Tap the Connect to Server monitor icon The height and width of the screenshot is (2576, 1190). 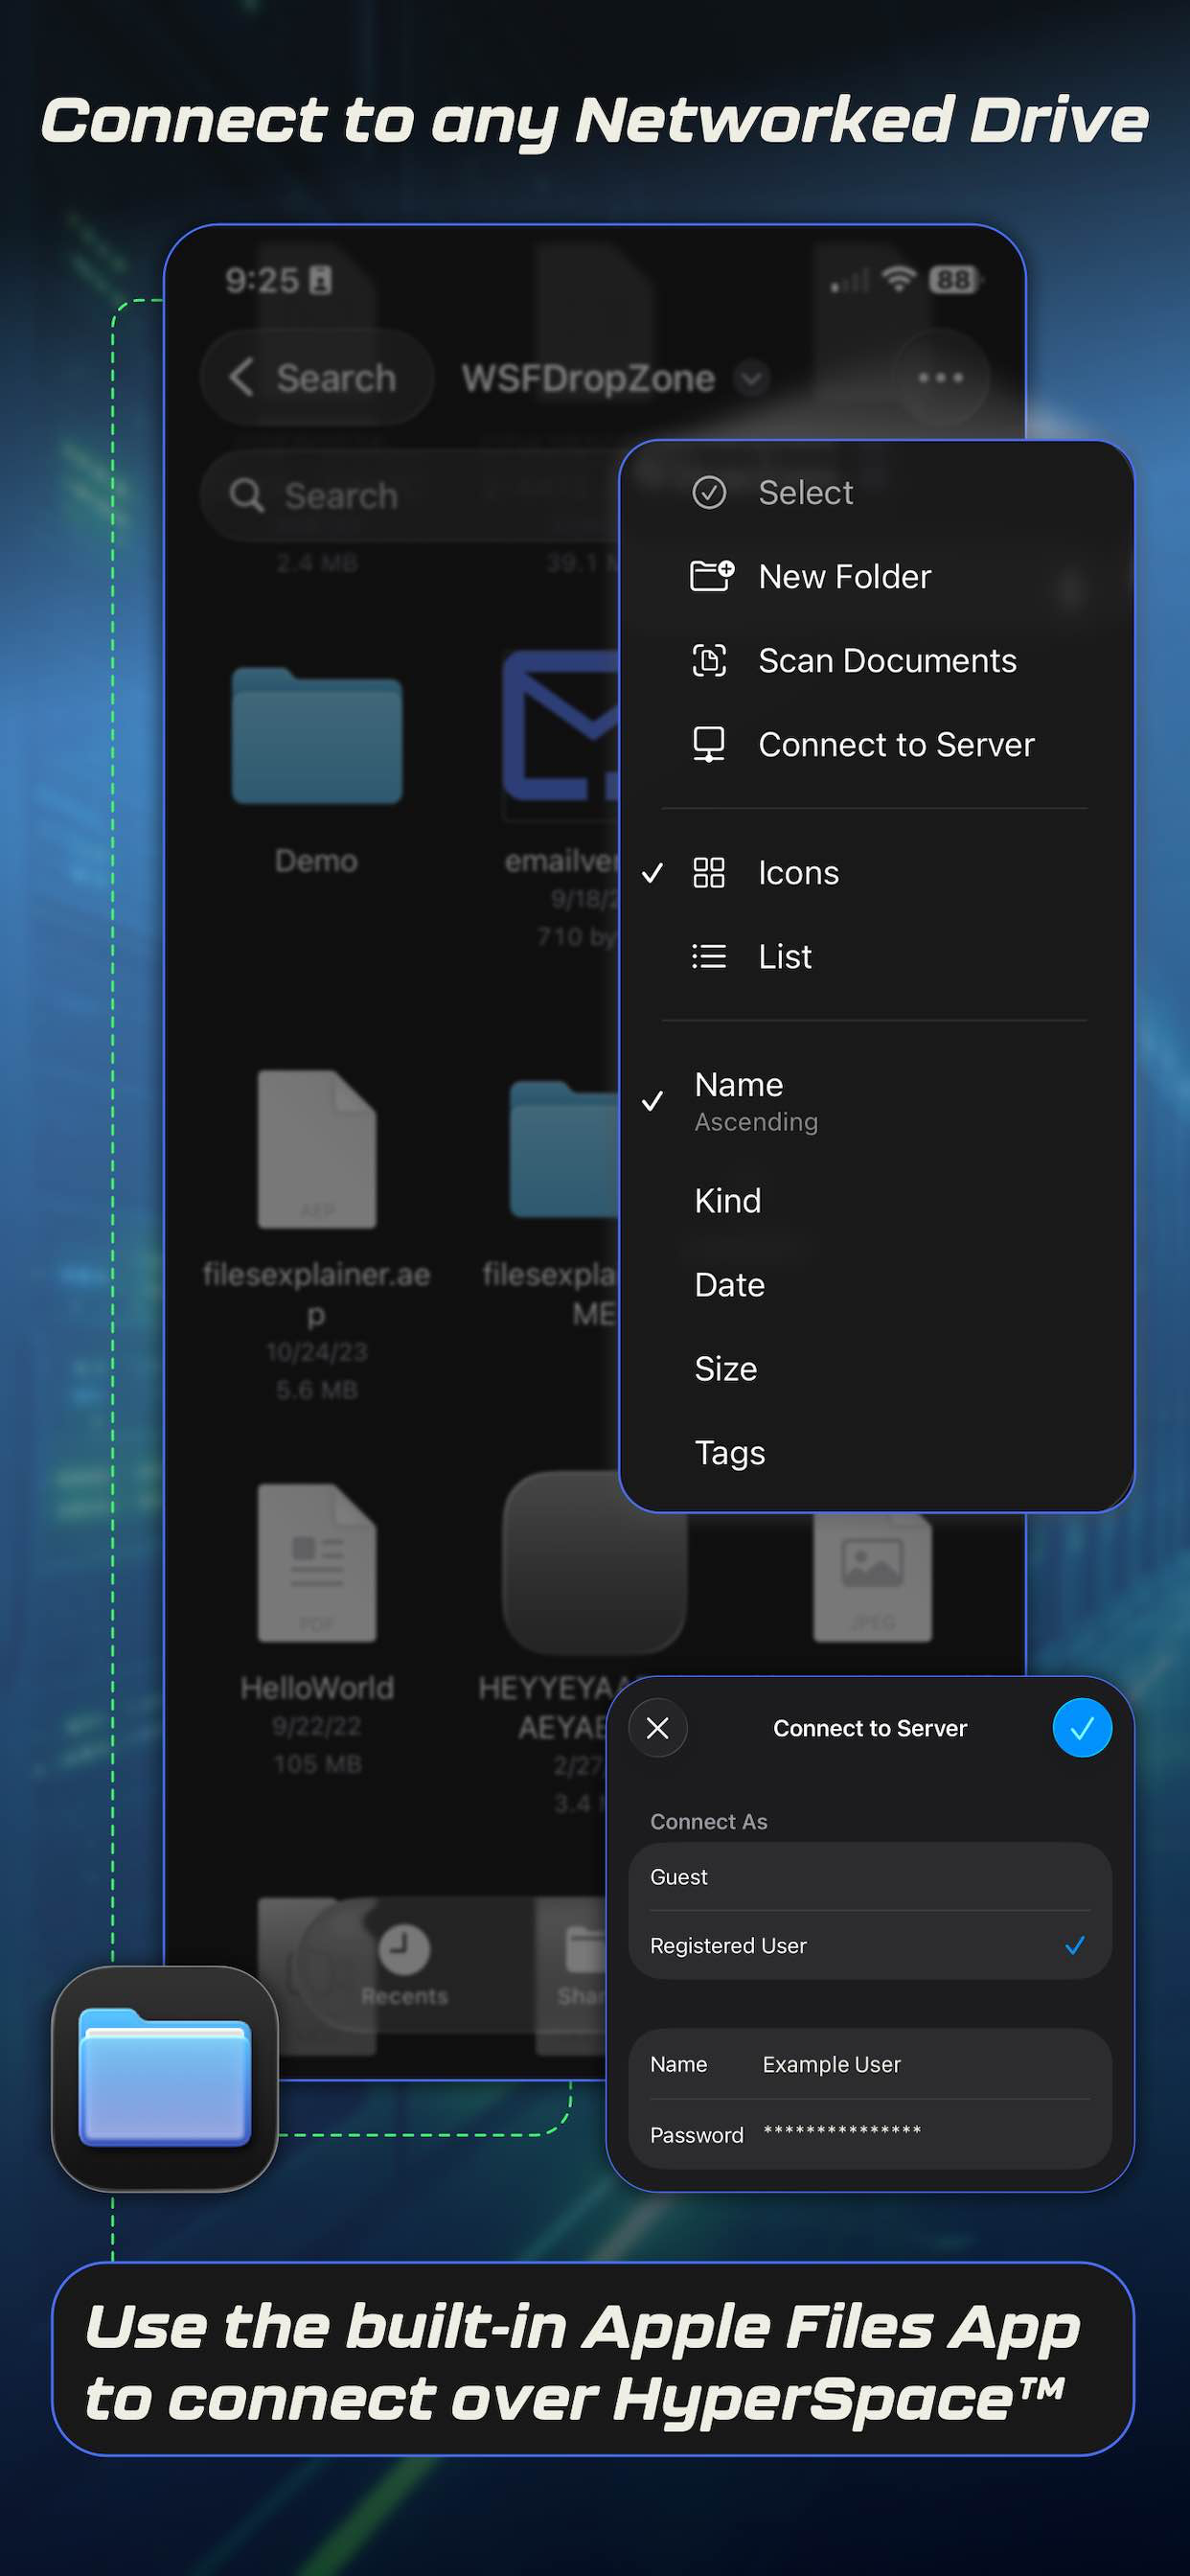coord(709,745)
